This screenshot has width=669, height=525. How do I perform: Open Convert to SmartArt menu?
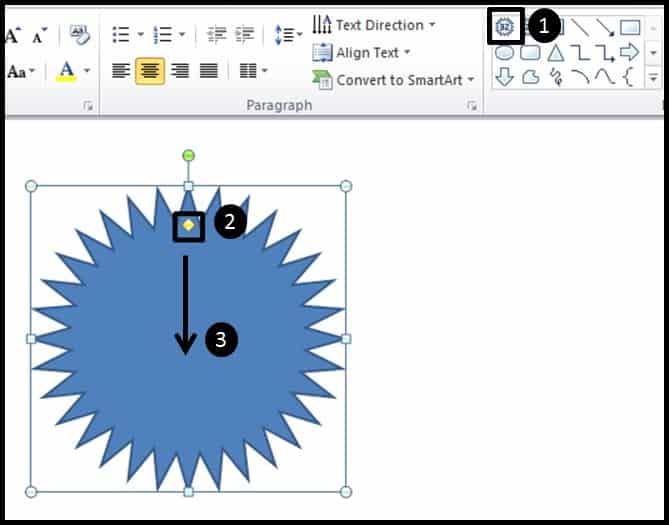[393, 80]
